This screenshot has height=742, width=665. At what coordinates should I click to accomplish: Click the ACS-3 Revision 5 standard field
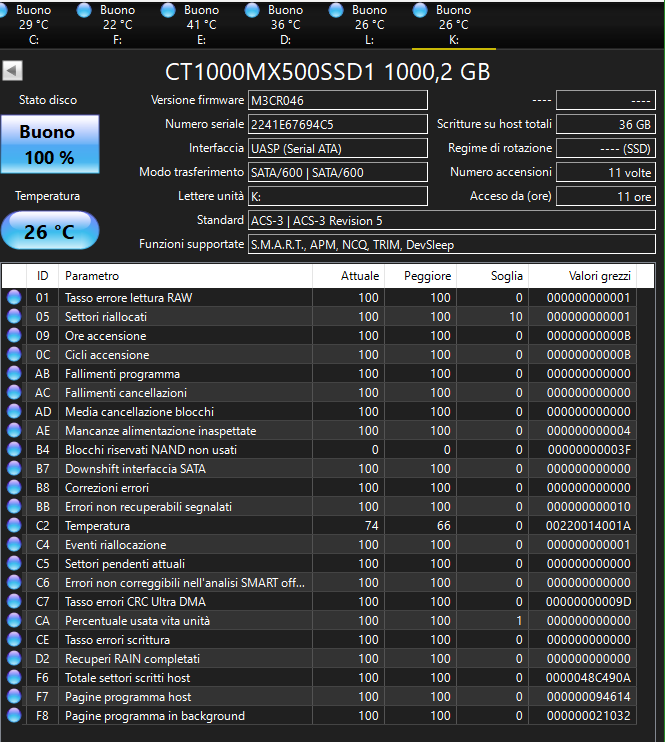pyautogui.click(x=452, y=221)
